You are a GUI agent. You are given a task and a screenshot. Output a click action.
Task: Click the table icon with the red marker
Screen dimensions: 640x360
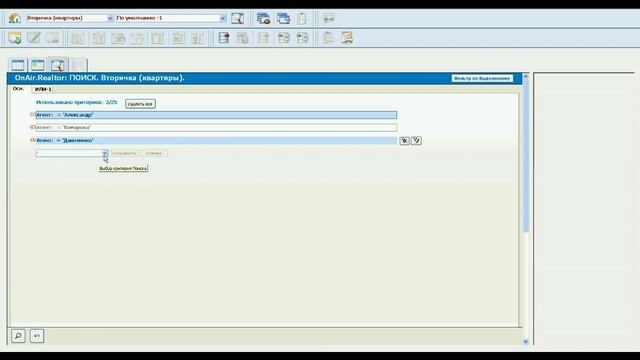(224, 38)
